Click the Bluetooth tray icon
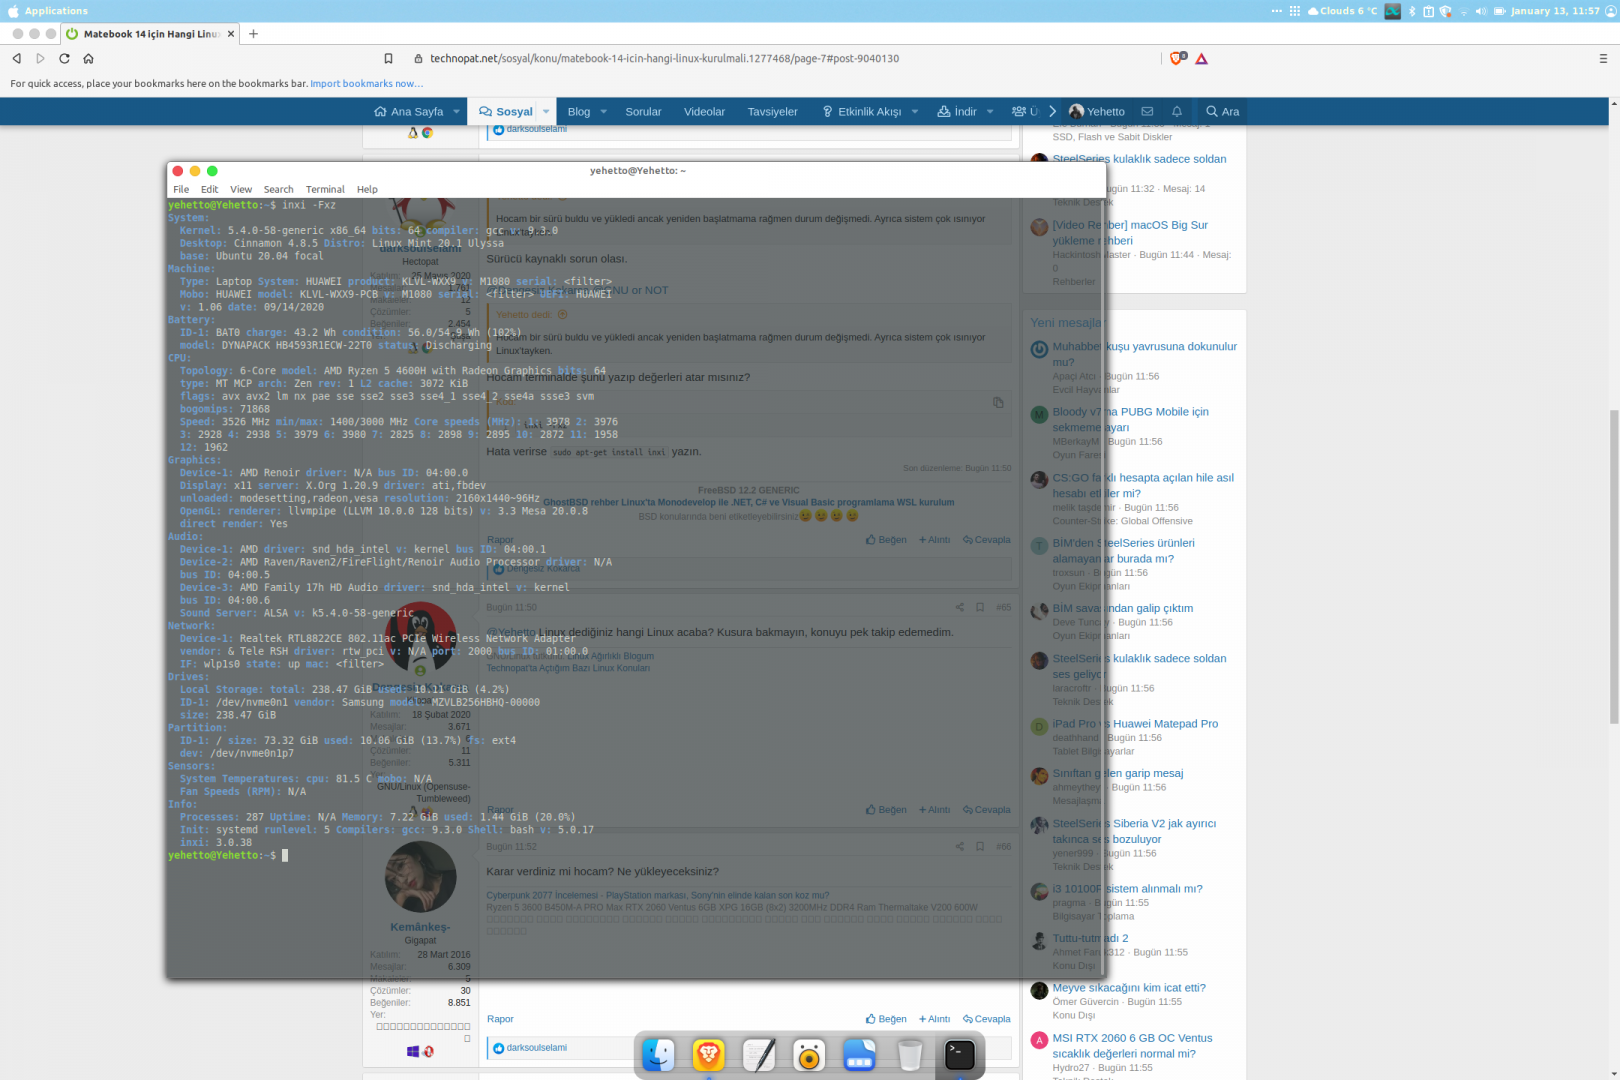This screenshot has height=1080, width=1620. (x=1412, y=11)
